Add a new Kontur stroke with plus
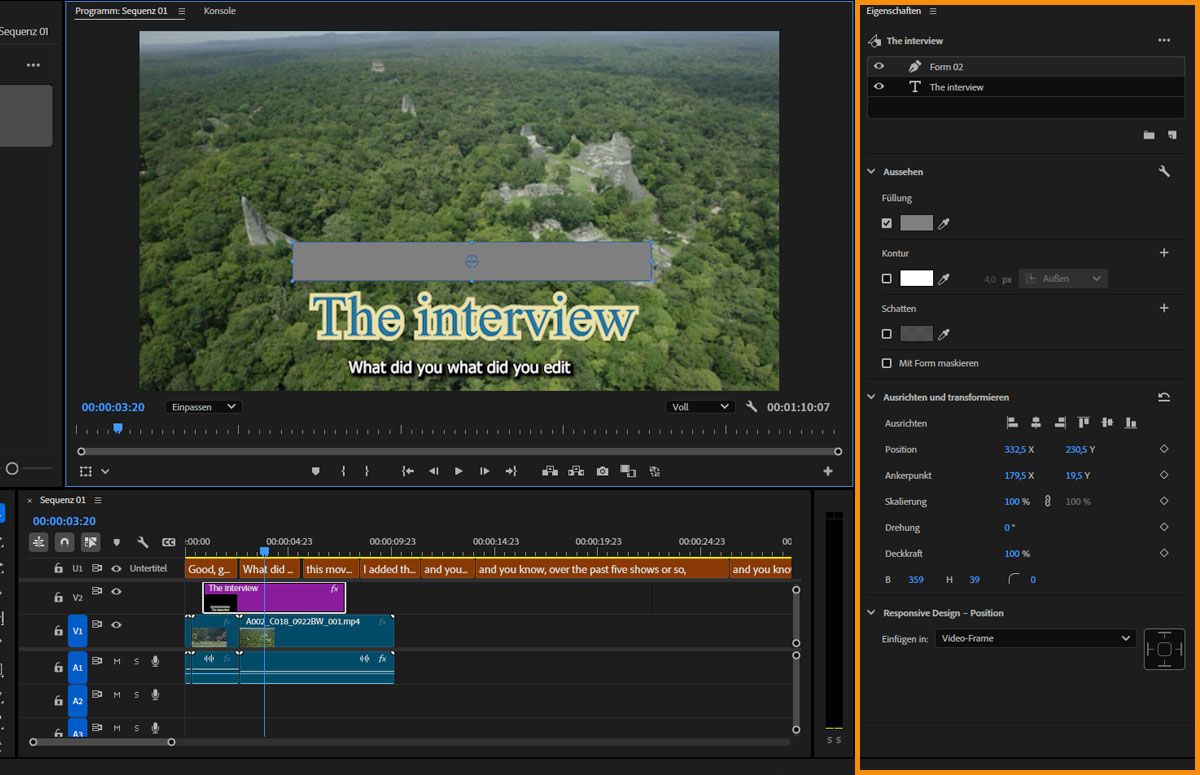This screenshot has width=1200, height=775. pyautogui.click(x=1164, y=253)
